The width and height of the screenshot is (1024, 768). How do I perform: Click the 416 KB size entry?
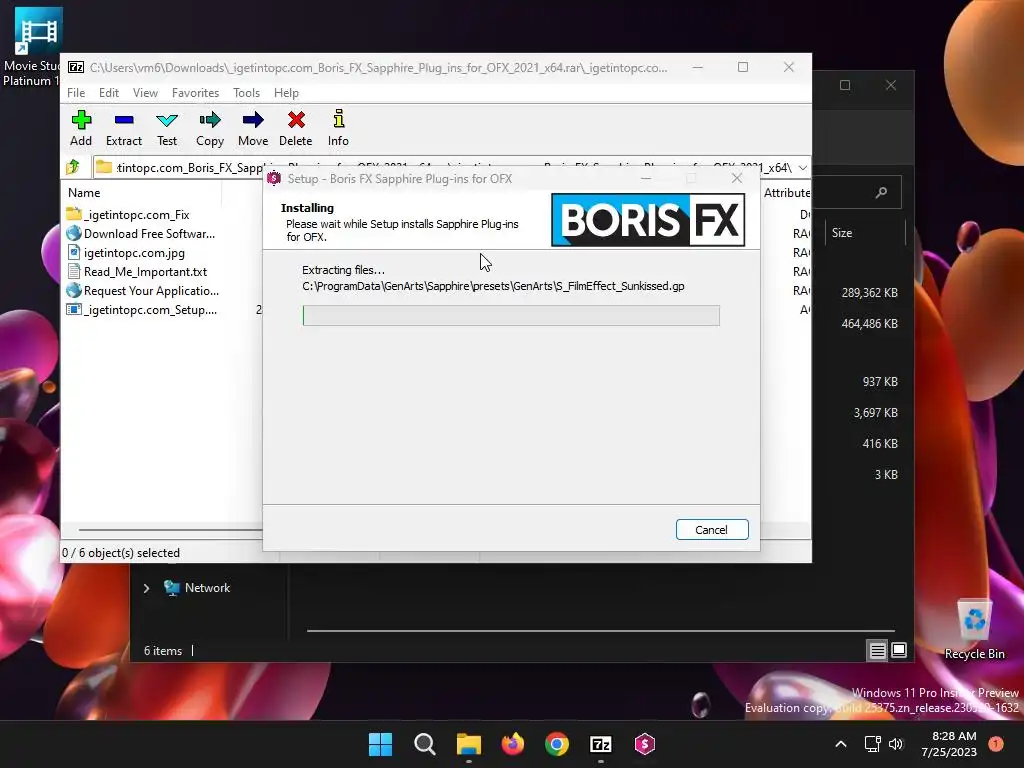coord(880,443)
